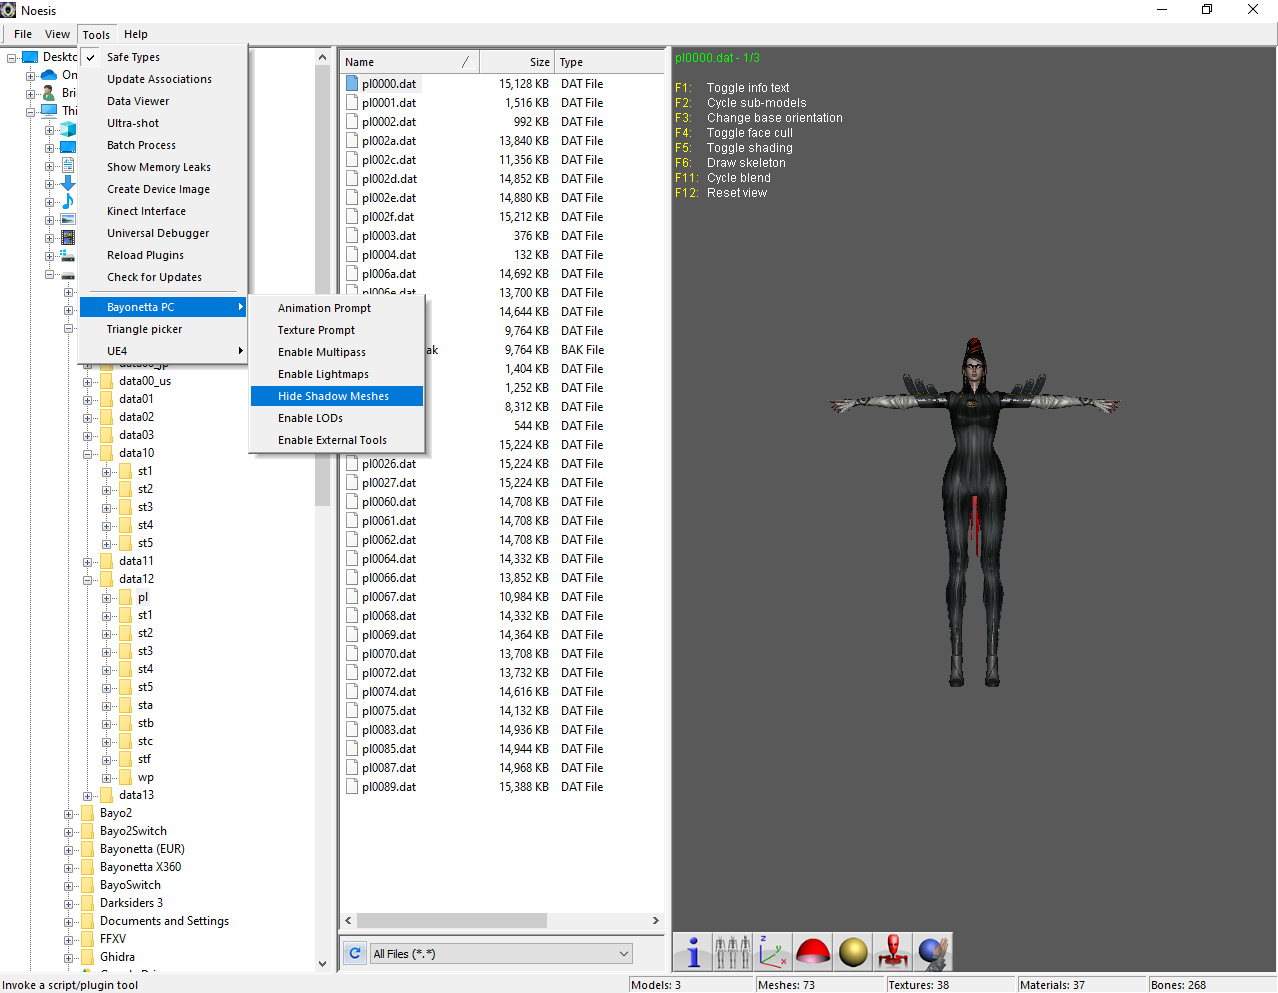Click the Pictures icon in tree

pyautogui.click(x=68, y=219)
